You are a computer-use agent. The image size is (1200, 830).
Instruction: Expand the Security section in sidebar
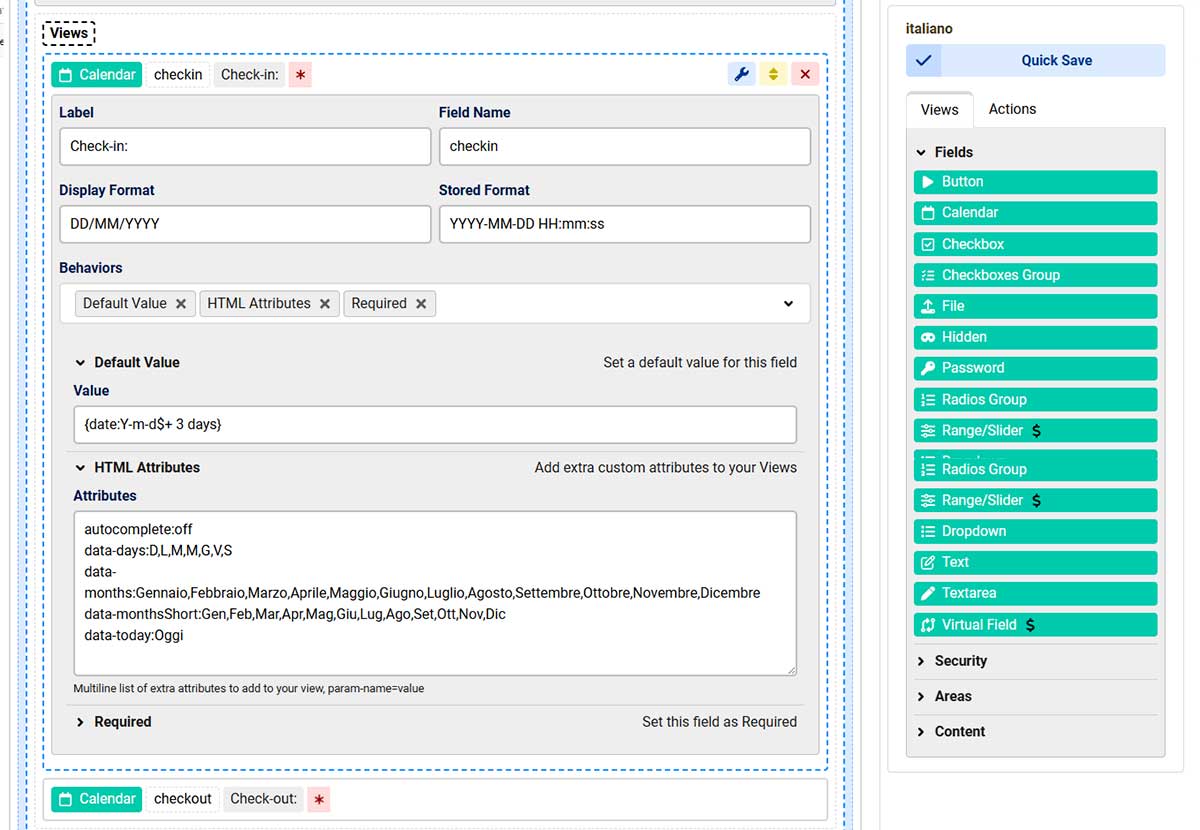coord(960,661)
